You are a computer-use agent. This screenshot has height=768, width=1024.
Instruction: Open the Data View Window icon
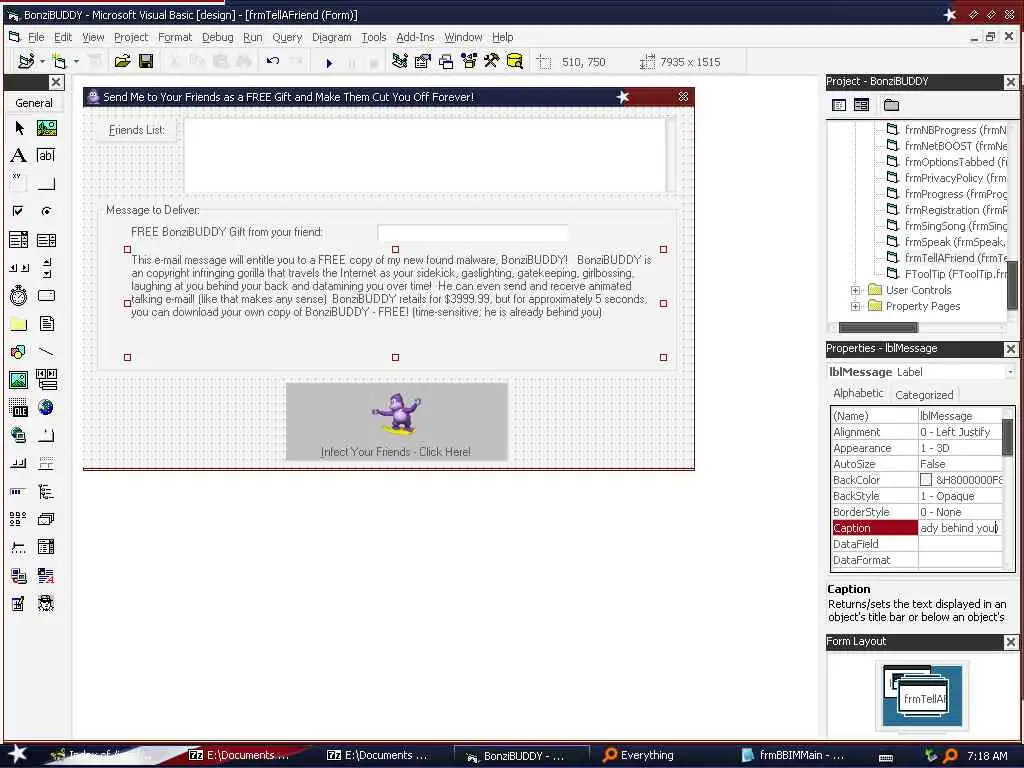tap(515, 61)
